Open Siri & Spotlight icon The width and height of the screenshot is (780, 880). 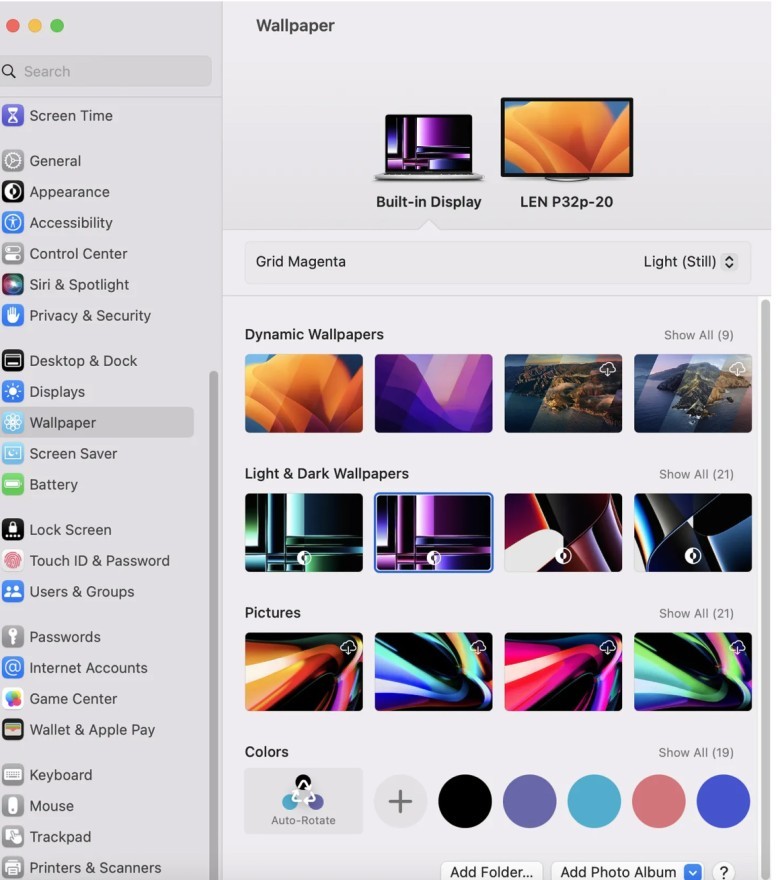pos(13,285)
